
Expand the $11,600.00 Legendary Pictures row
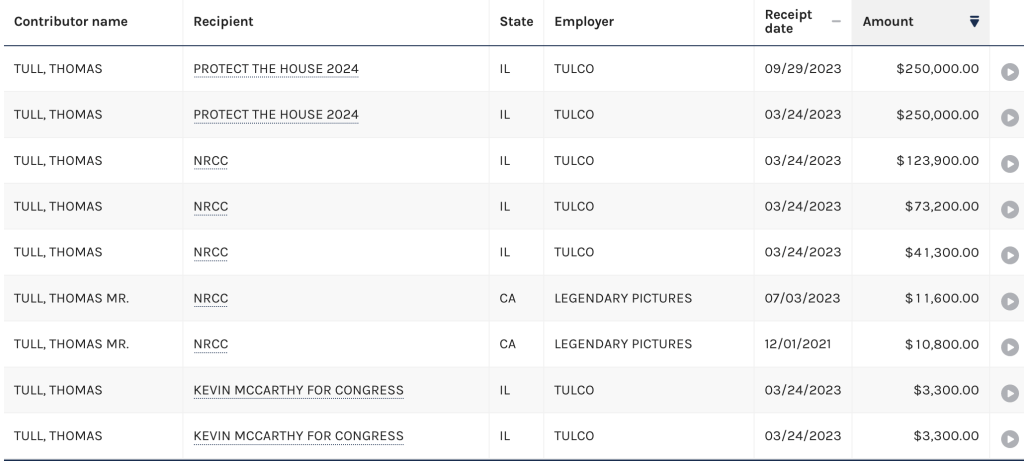click(x=1010, y=301)
